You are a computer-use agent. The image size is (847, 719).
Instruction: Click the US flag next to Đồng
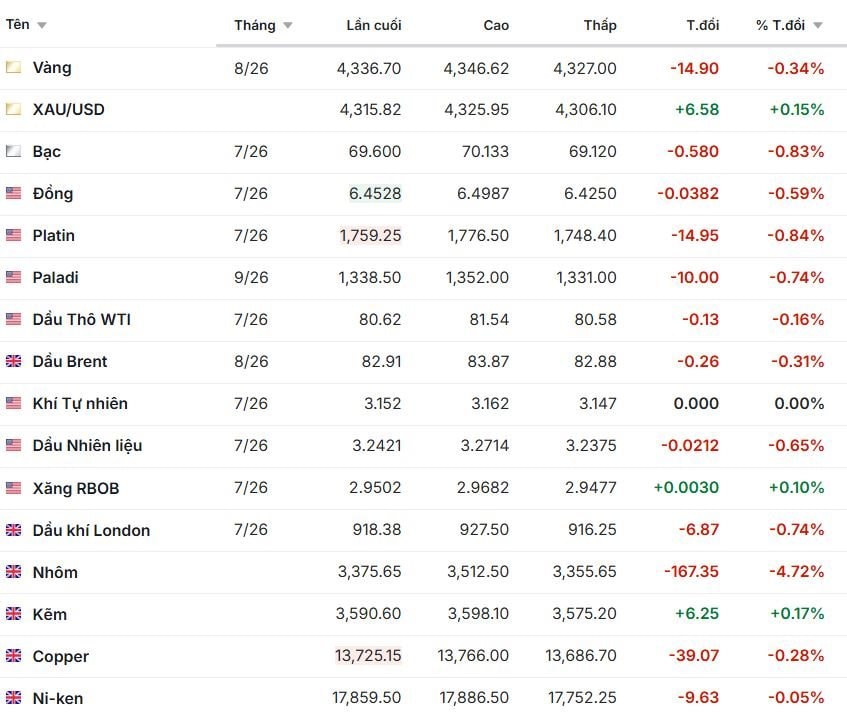click(x=14, y=193)
